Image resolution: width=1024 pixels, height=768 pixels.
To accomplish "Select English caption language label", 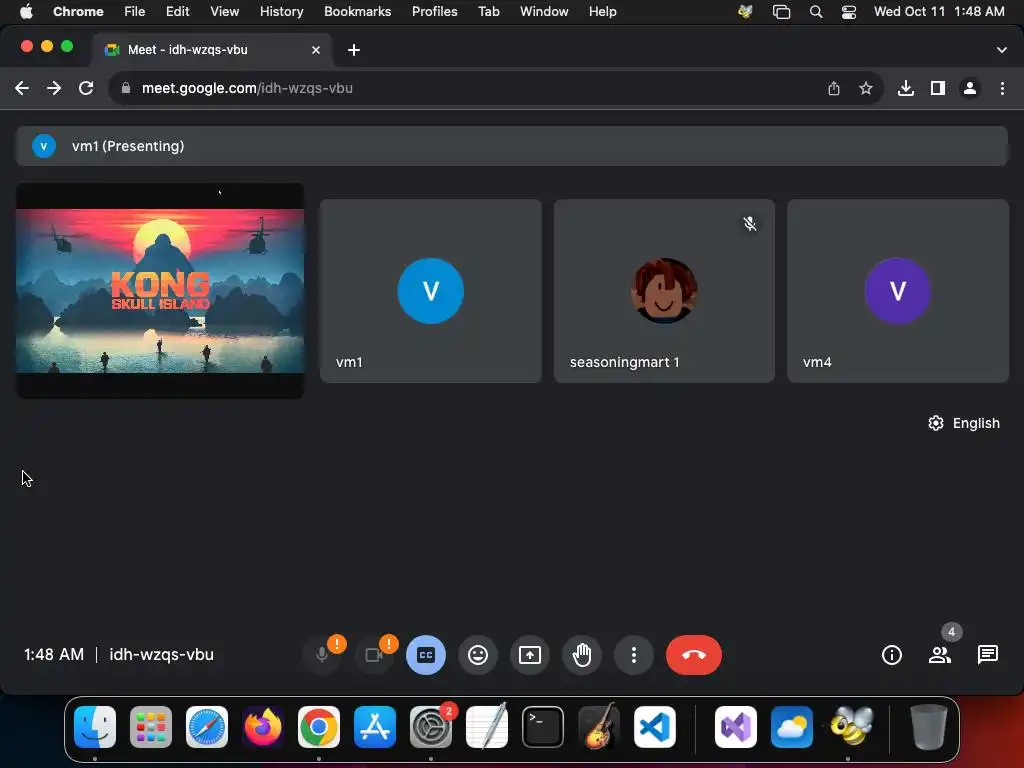I will click(x=976, y=423).
